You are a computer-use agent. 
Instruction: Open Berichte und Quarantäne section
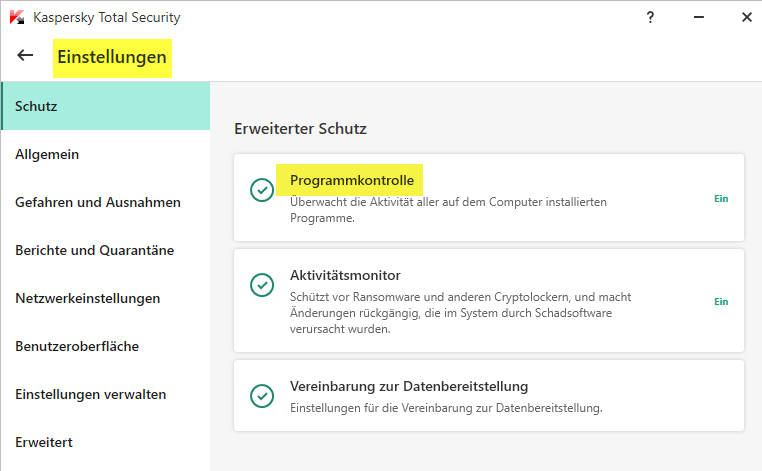click(95, 250)
